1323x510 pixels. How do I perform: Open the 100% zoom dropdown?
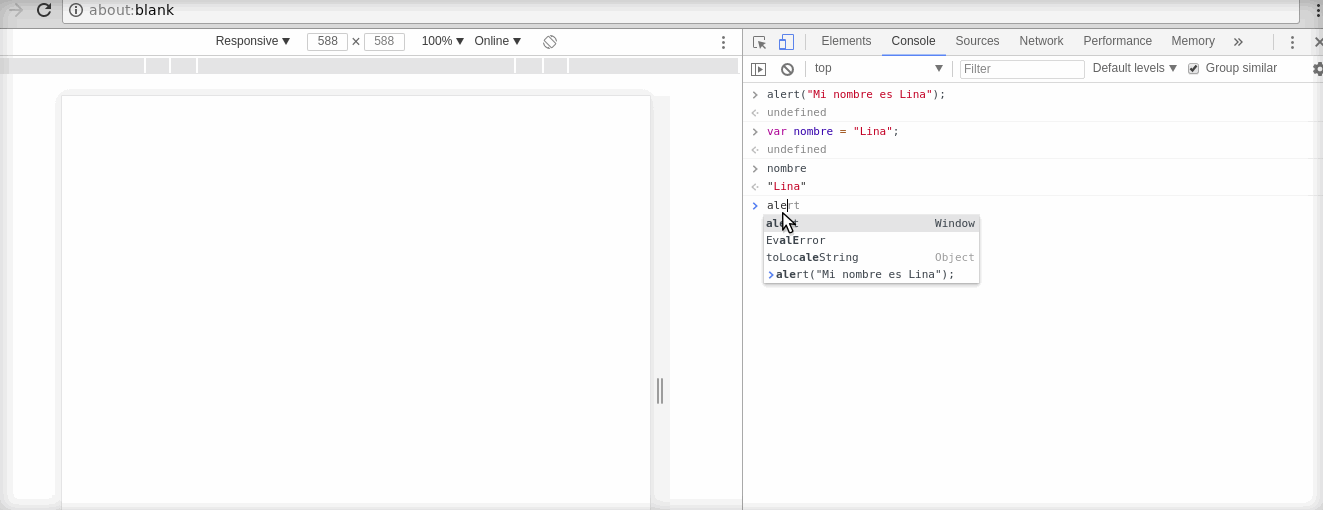(x=443, y=41)
